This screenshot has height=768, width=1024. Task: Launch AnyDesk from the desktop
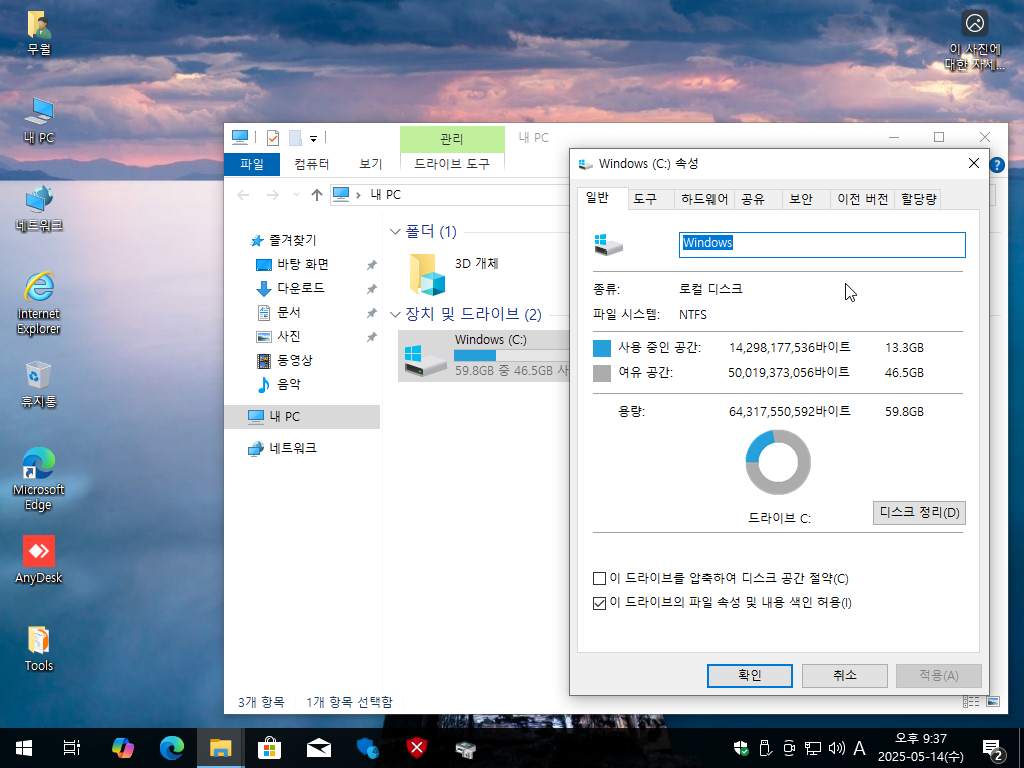[39, 560]
